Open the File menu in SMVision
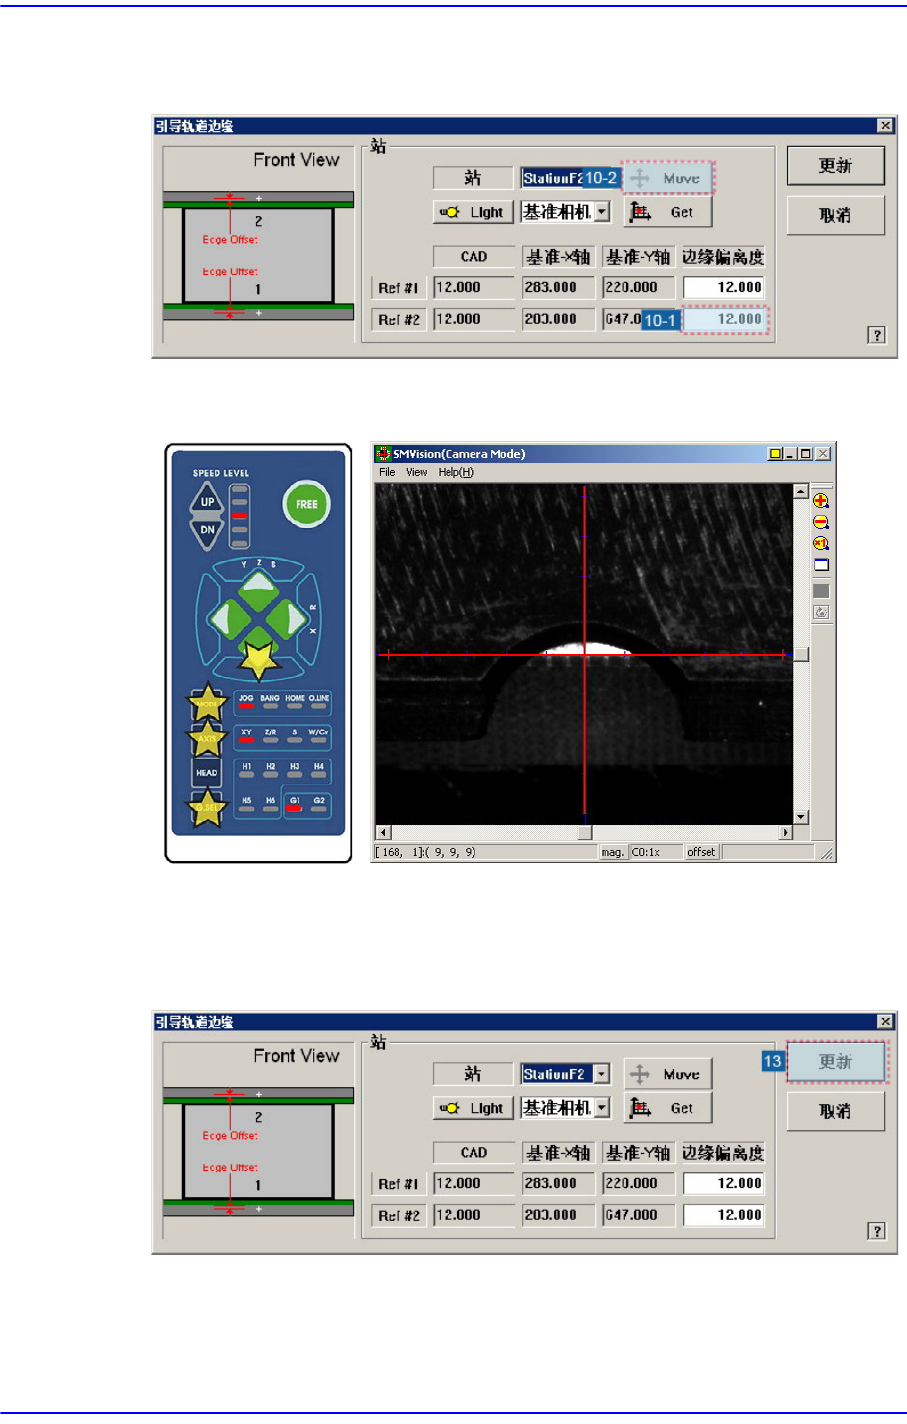 click(387, 472)
